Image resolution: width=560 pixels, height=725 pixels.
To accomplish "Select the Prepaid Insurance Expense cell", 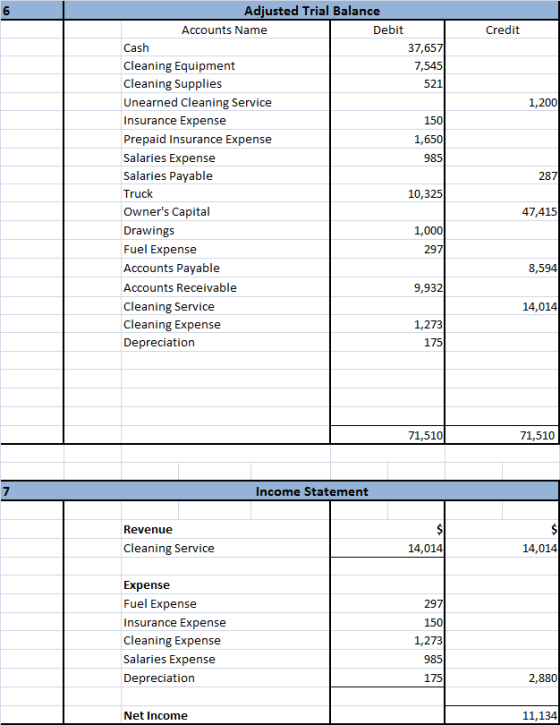I will [x=226, y=139].
